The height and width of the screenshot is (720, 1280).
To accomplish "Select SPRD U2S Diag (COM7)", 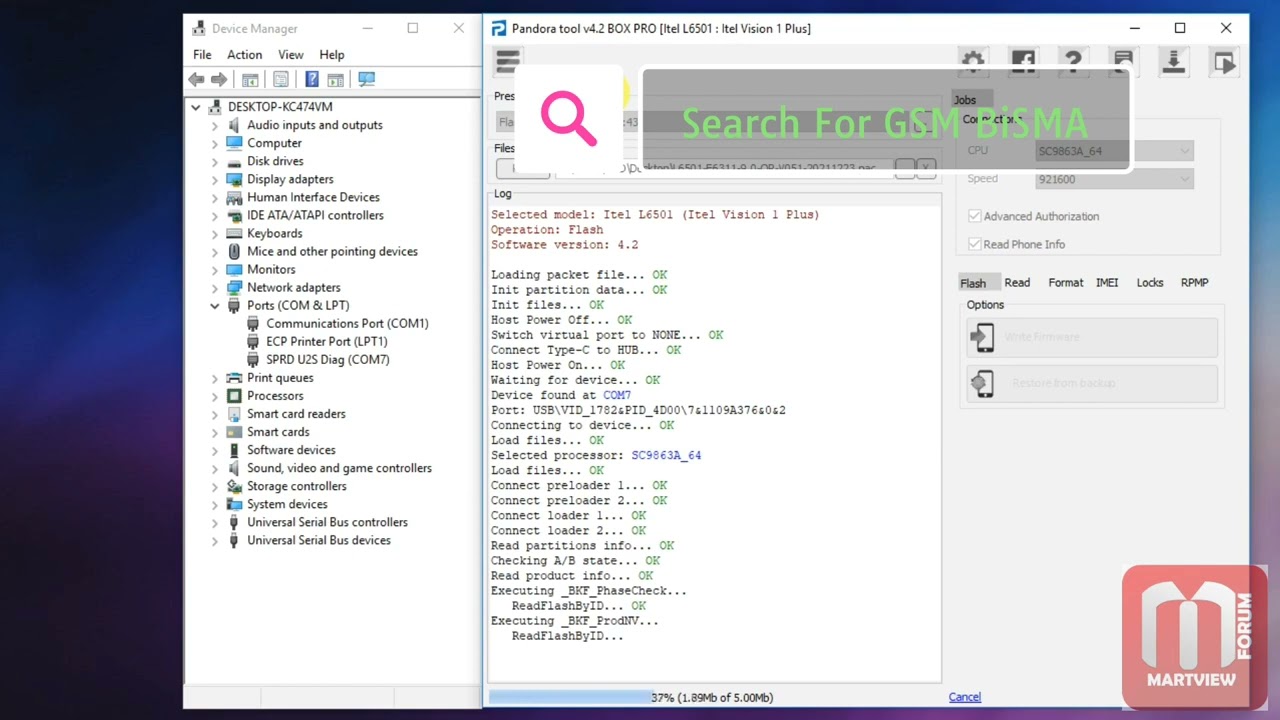I will tap(328, 360).
